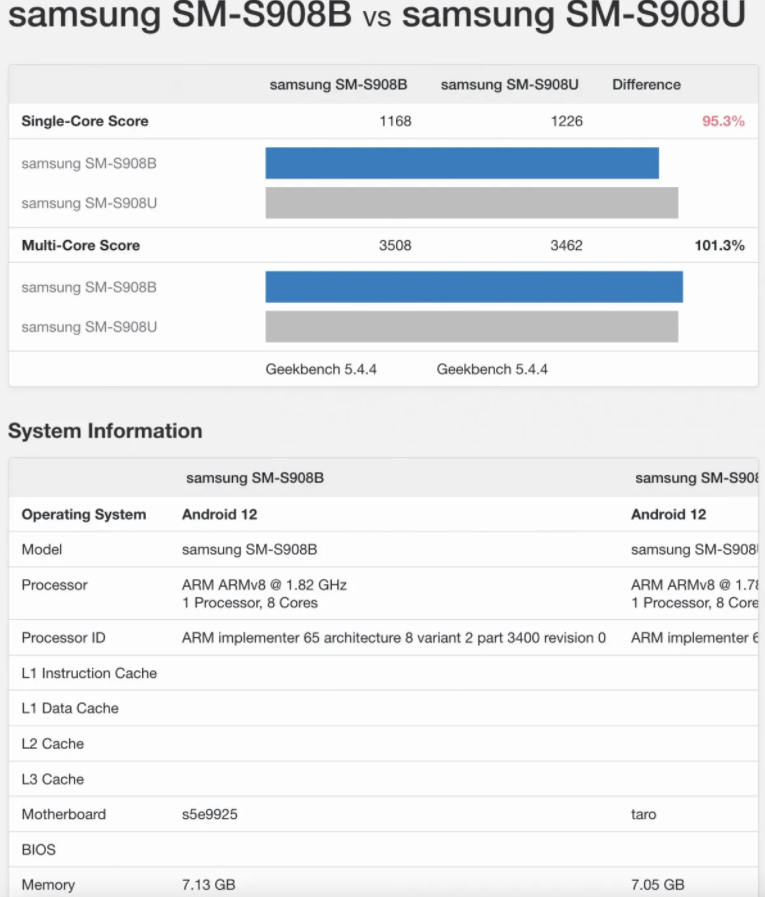Click the blue Multi-Core bar for SM-S908B

click(x=474, y=287)
